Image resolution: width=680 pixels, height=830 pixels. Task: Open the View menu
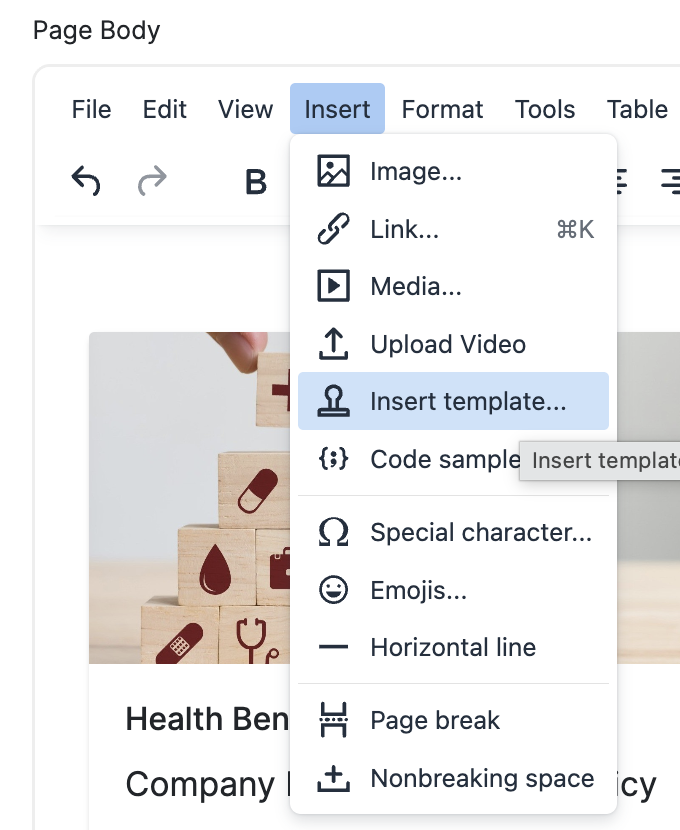(246, 109)
